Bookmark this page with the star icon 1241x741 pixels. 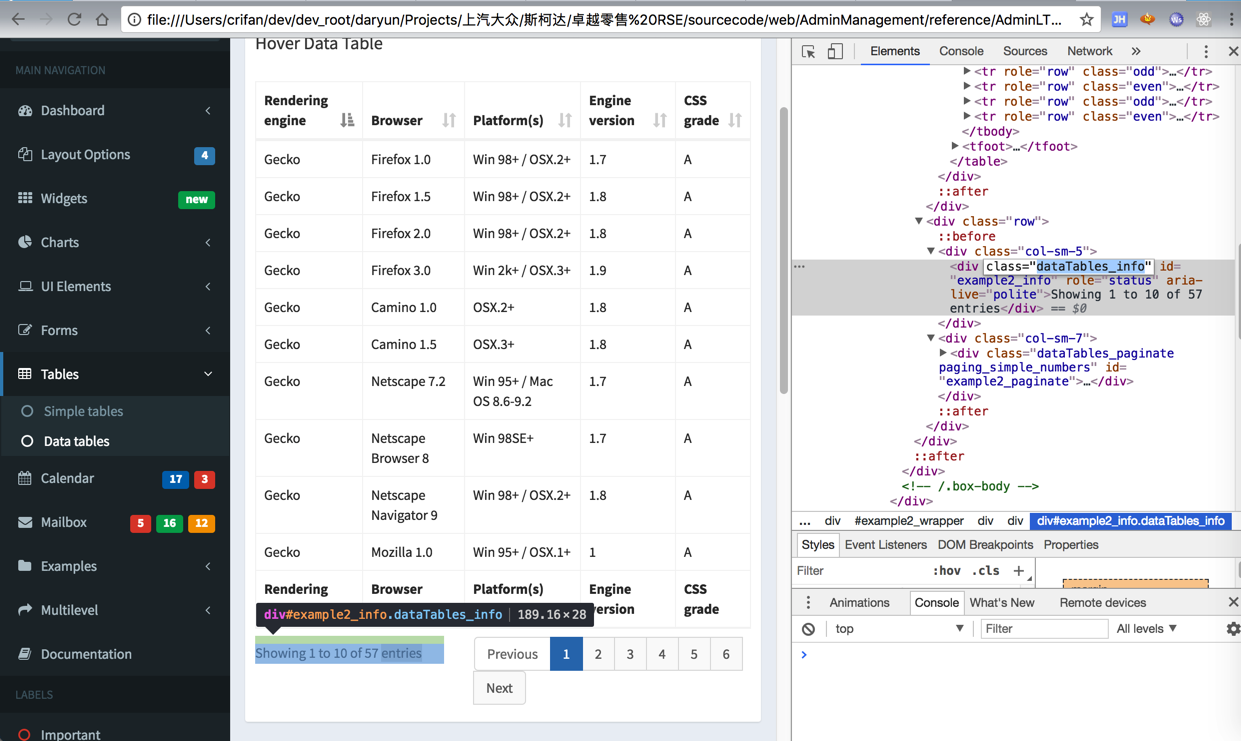[x=1086, y=19]
